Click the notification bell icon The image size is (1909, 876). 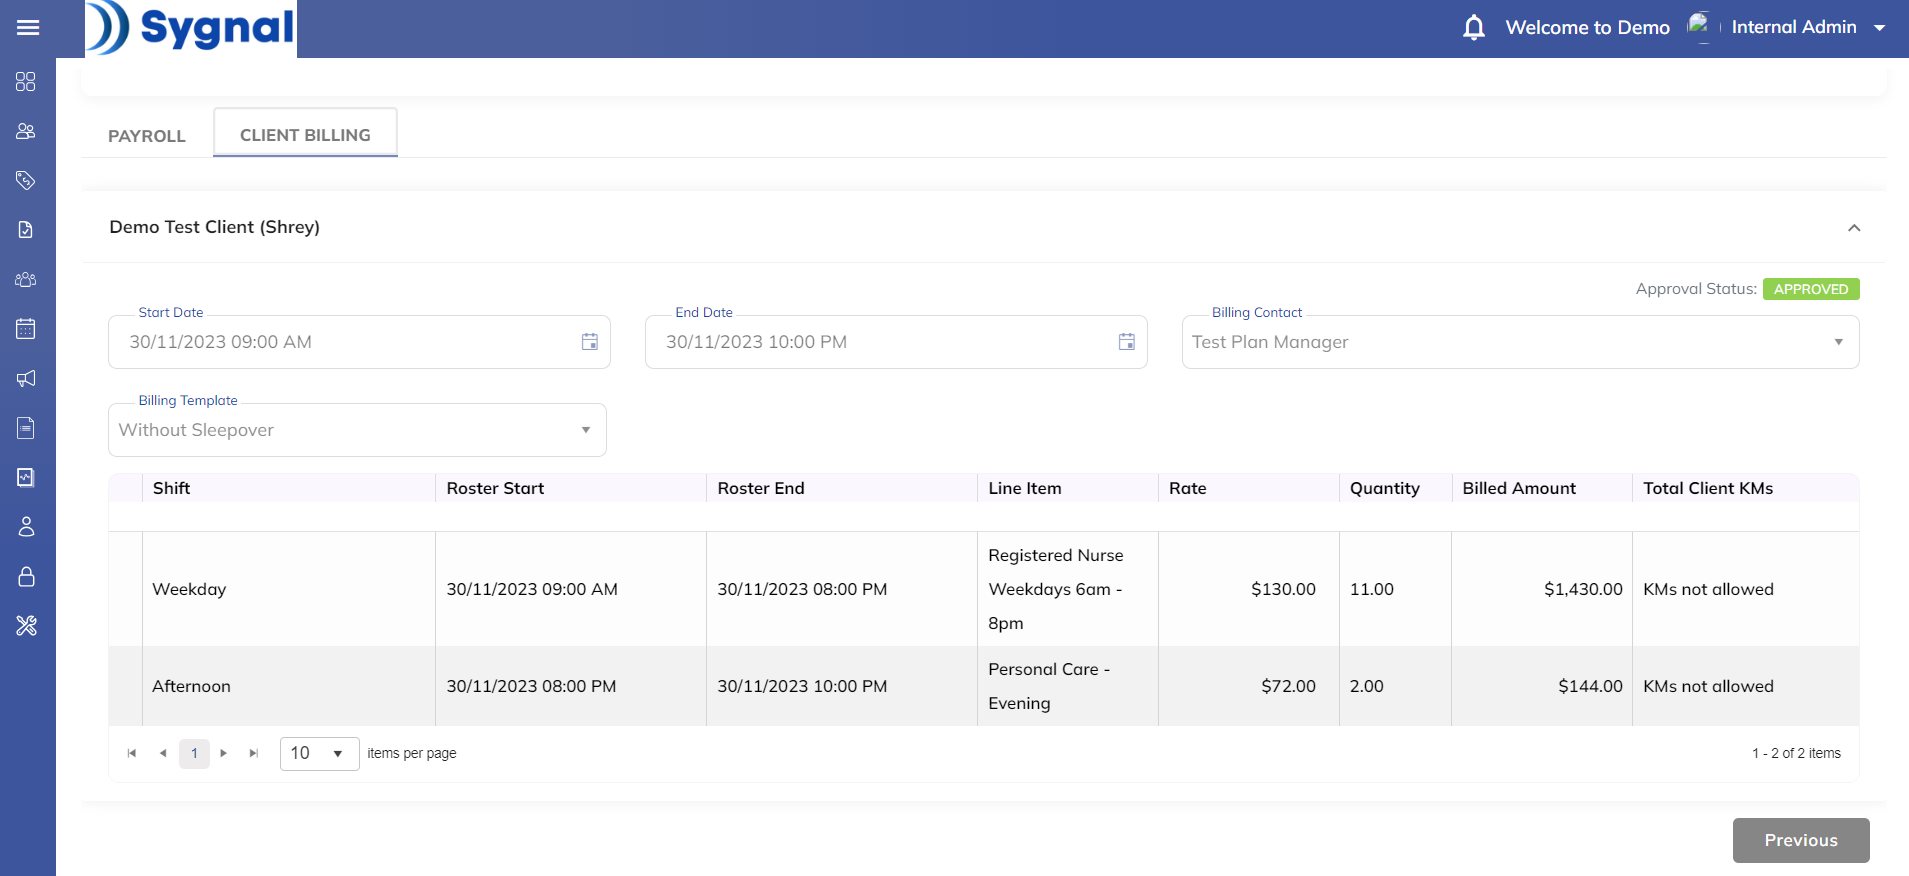coord(1473,28)
